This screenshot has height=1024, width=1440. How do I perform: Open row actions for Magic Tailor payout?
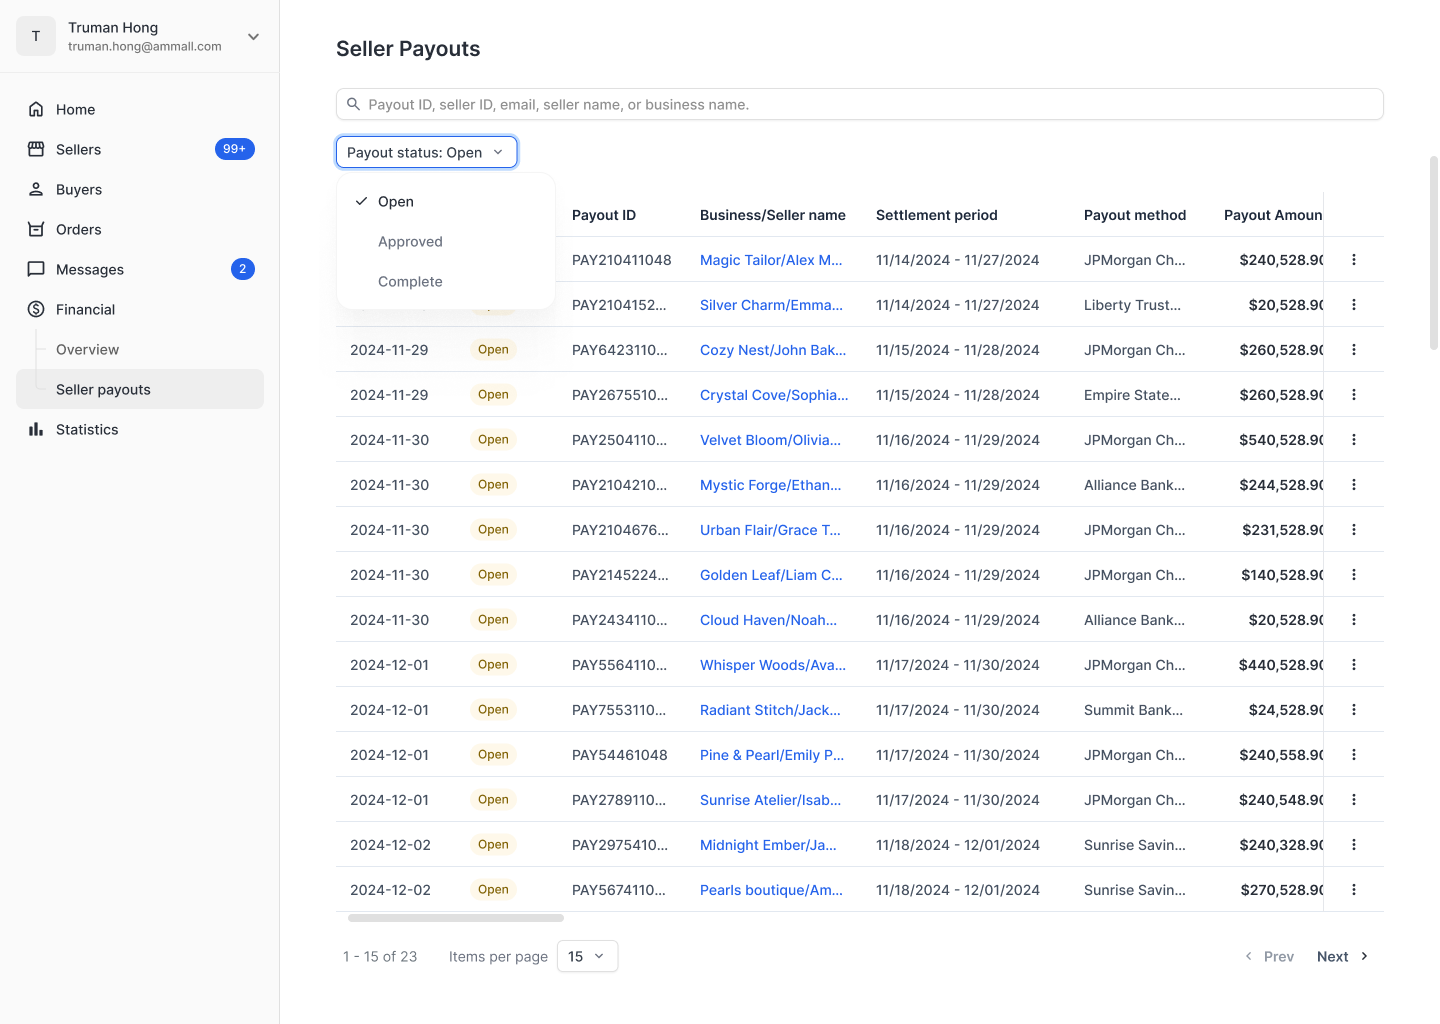(1354, 260)
